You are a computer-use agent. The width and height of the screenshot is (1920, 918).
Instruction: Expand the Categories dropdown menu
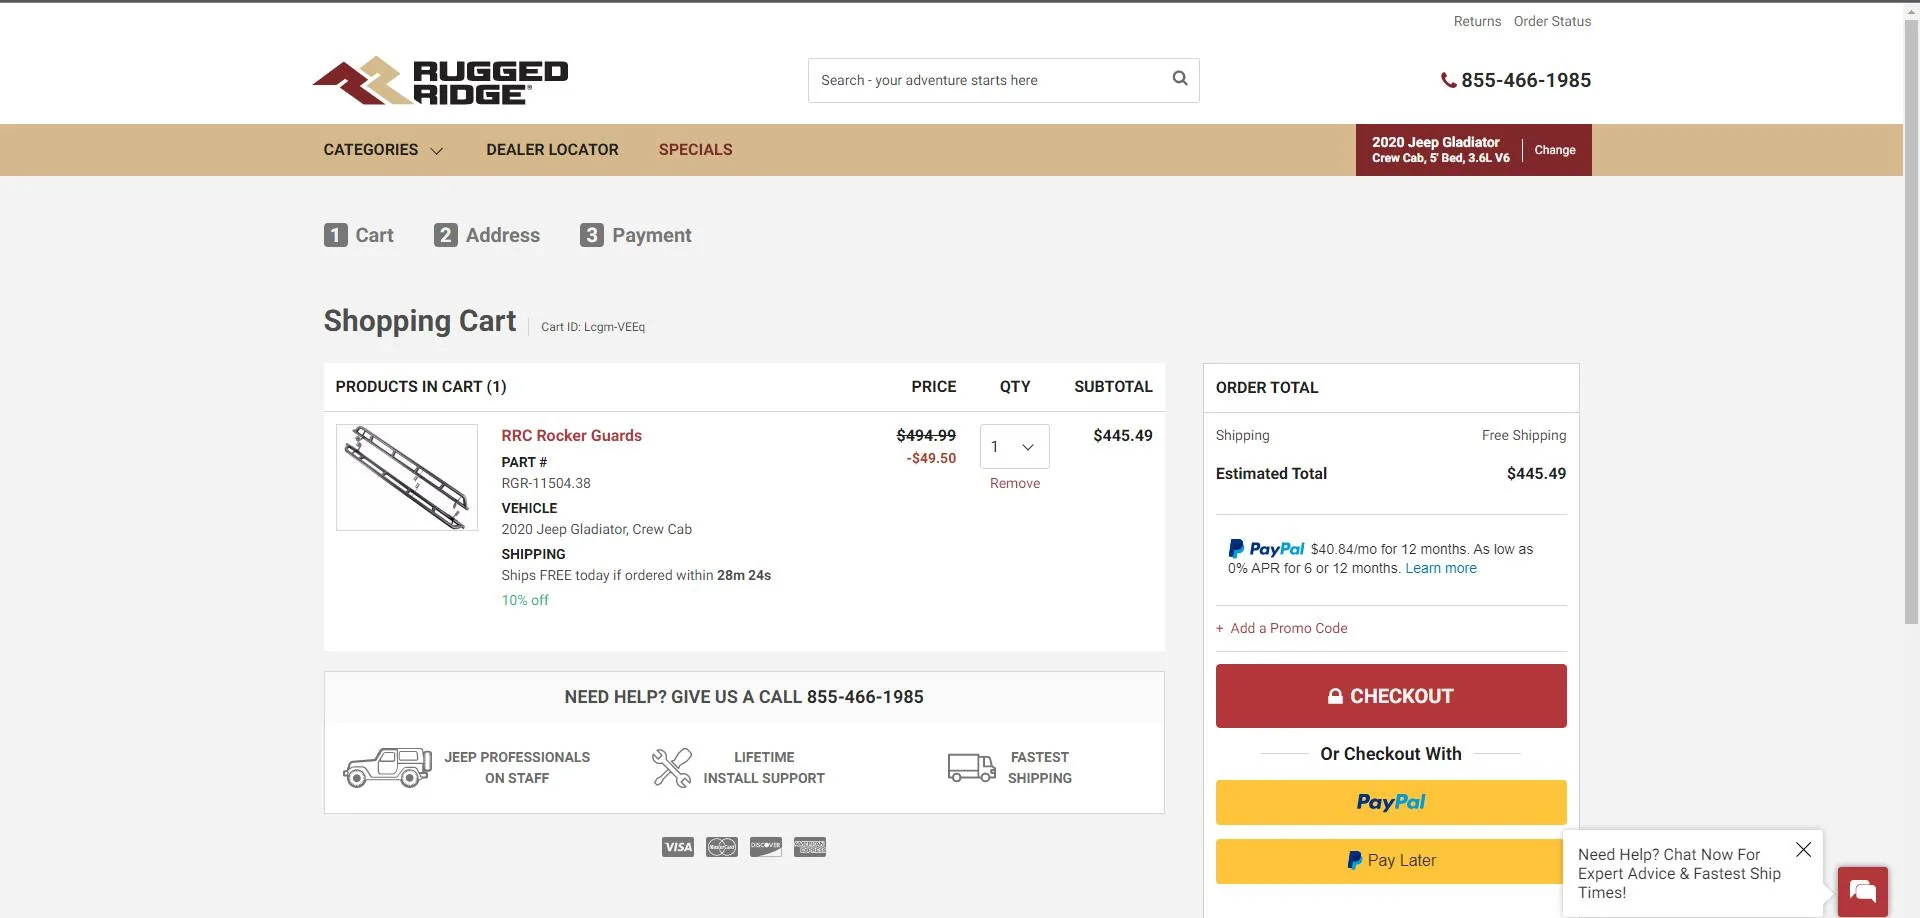coord(383,150)
